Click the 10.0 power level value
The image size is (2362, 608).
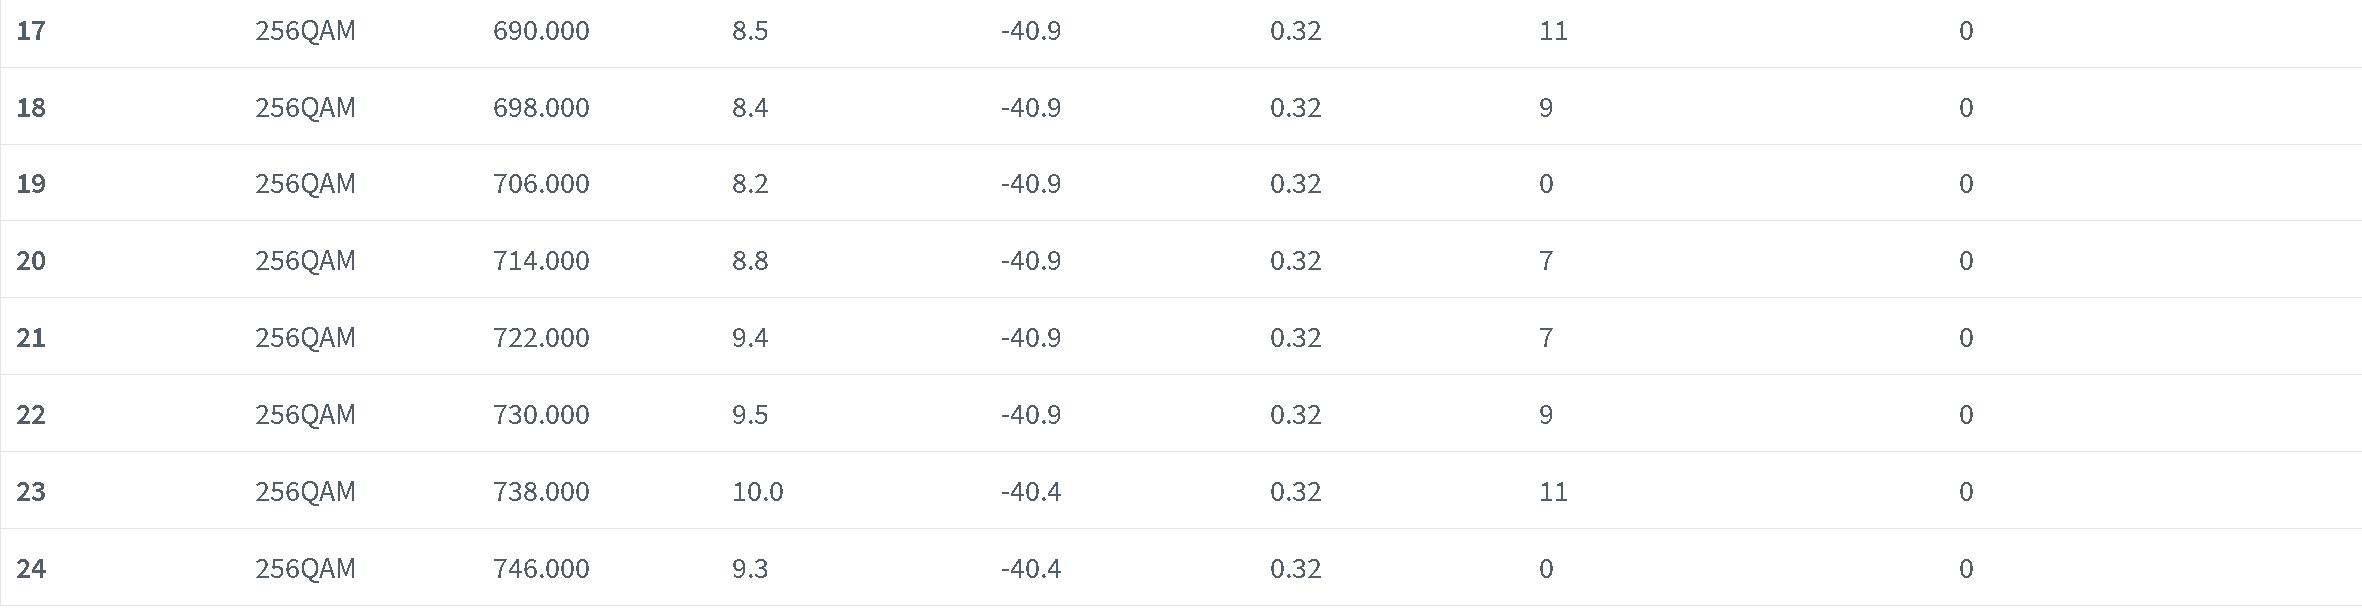758,492
